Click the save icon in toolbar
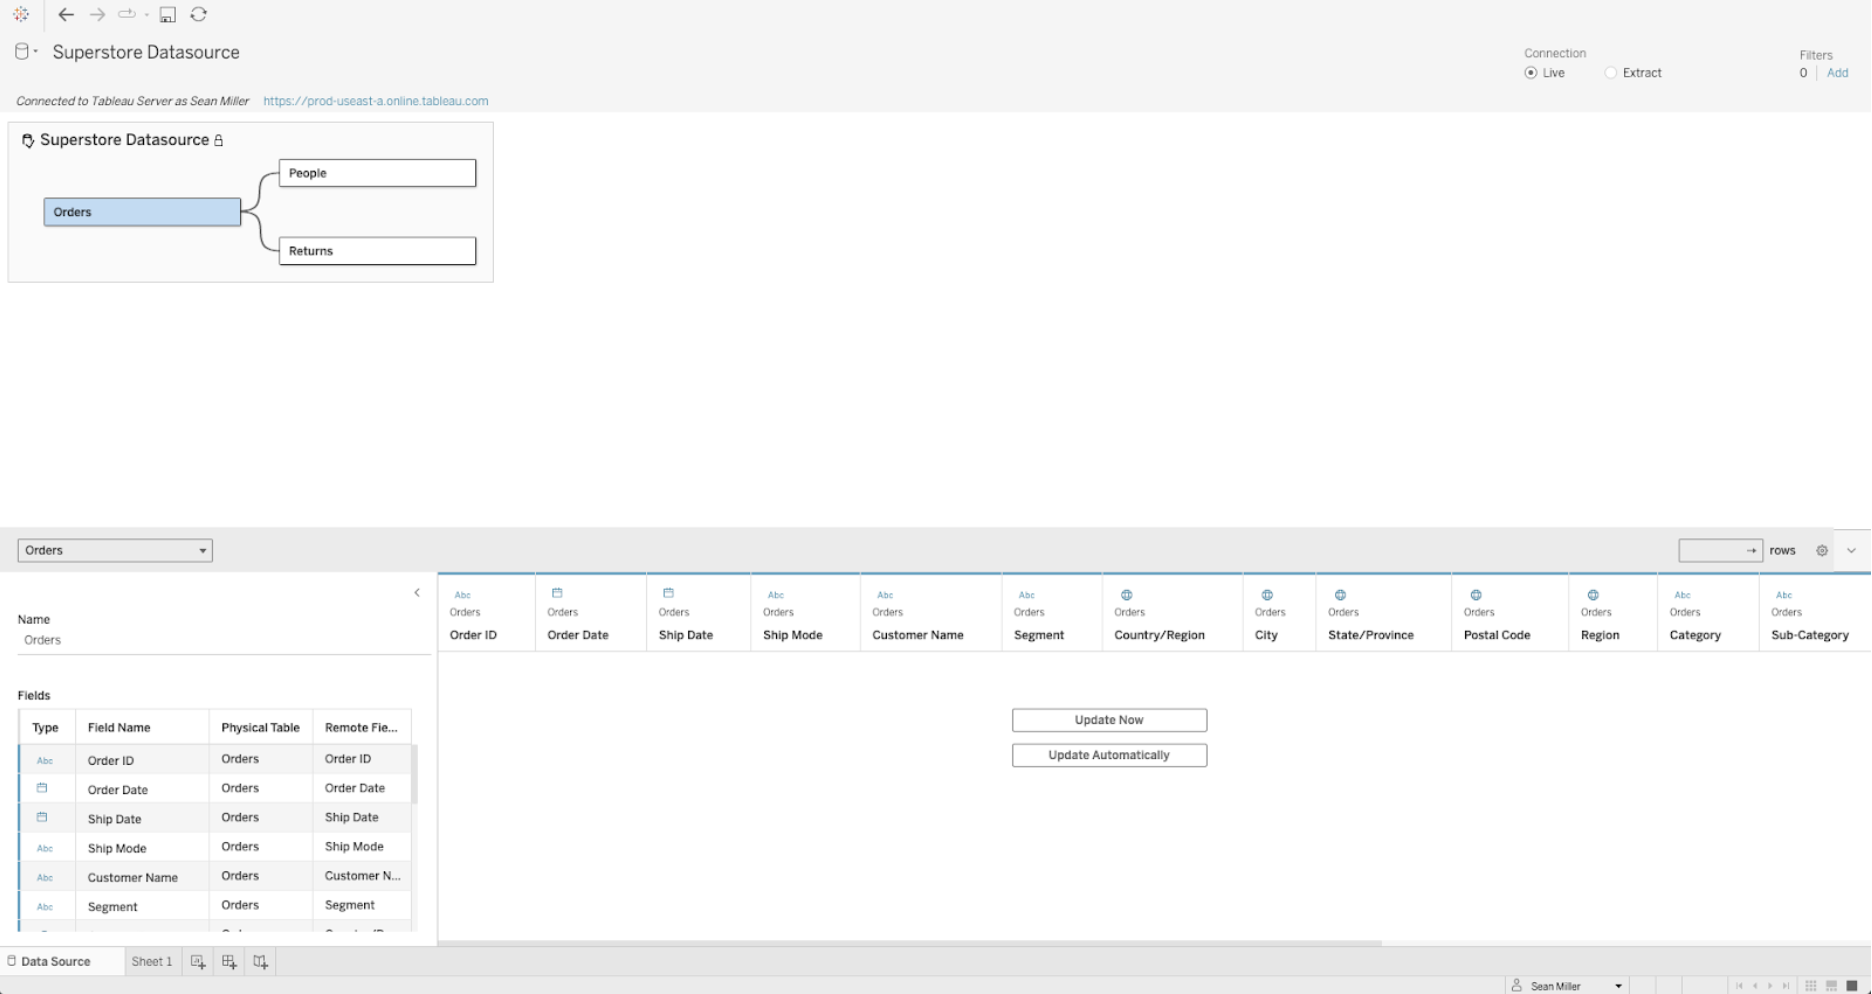 coord(168,15)
